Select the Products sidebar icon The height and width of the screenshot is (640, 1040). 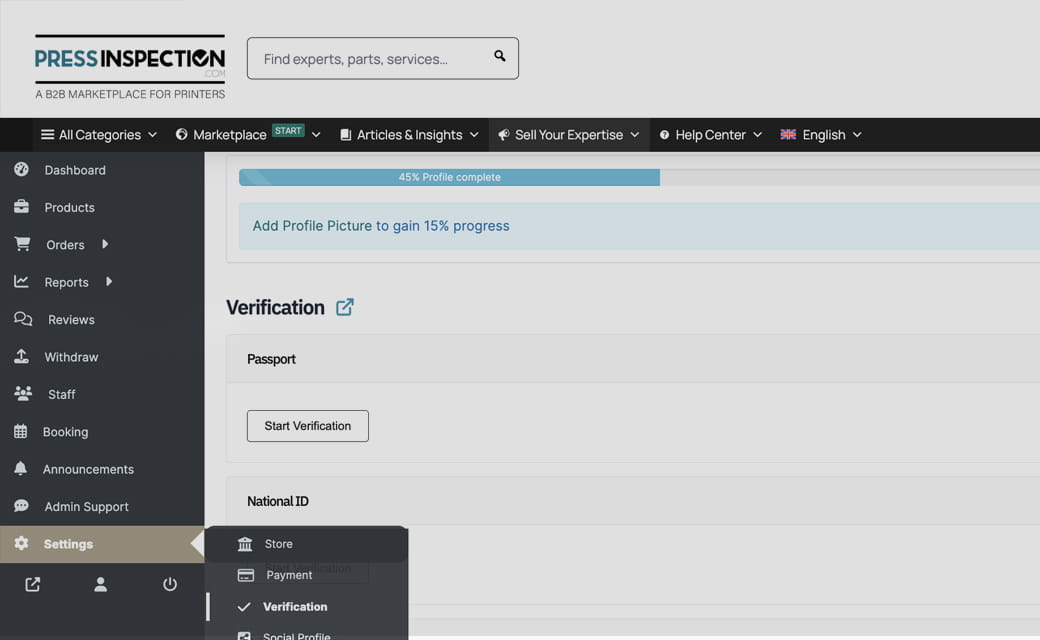22,207
